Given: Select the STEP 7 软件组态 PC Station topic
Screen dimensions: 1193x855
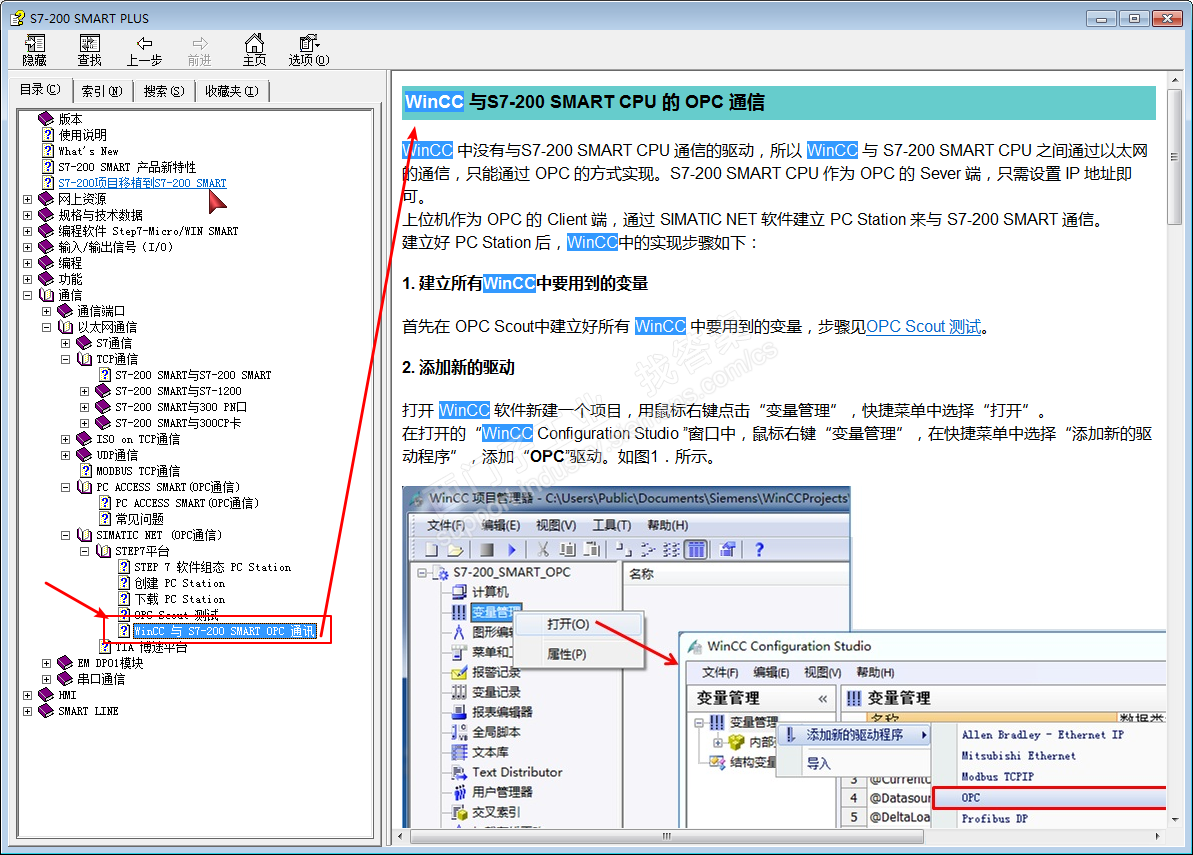Looking at the screenshot, I should 212,567.
